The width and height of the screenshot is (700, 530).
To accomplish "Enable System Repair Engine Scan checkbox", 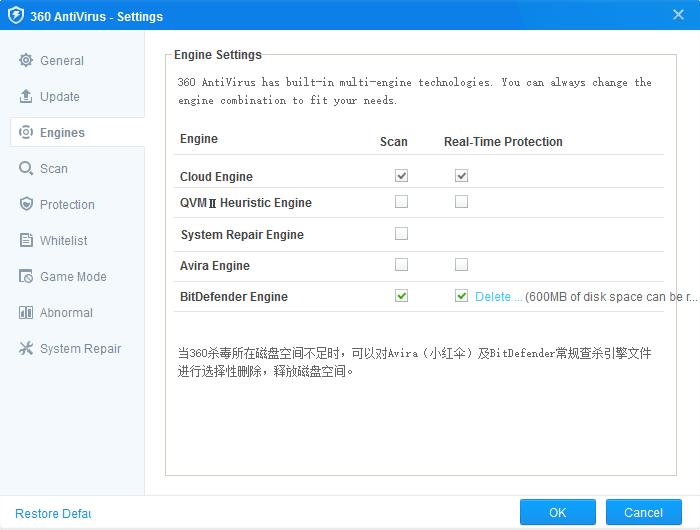I will tap(401, 234).
